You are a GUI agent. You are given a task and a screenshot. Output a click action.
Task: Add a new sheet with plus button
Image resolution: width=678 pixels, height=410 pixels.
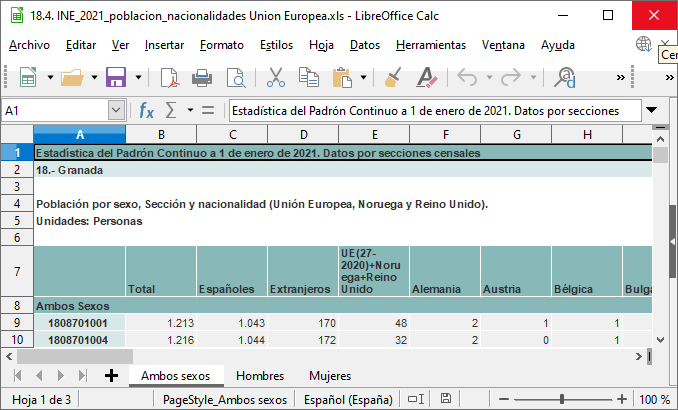coord(111,376)
